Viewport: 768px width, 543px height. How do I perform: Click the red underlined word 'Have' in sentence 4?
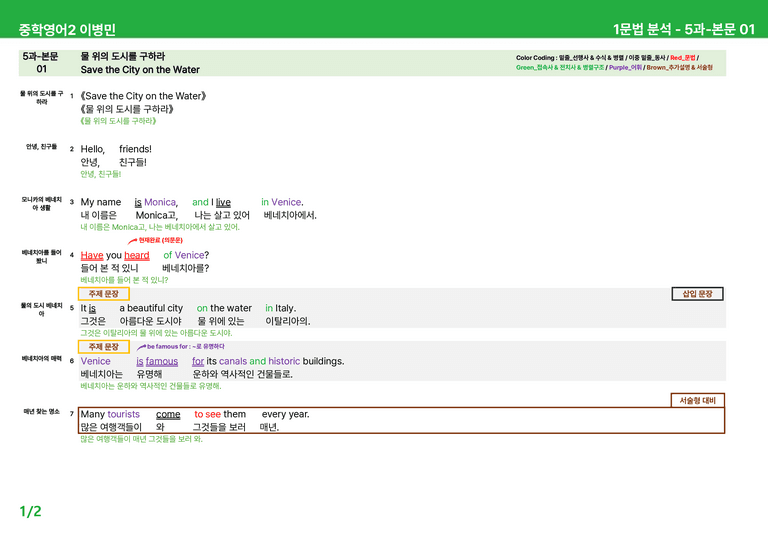point(92,255)
